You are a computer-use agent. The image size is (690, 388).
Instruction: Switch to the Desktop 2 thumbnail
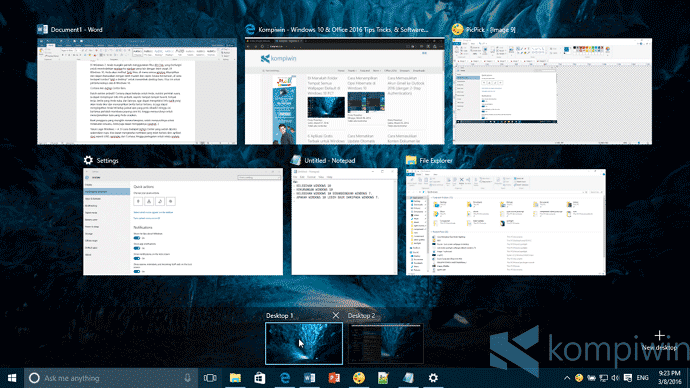click(x=386, y=344)
